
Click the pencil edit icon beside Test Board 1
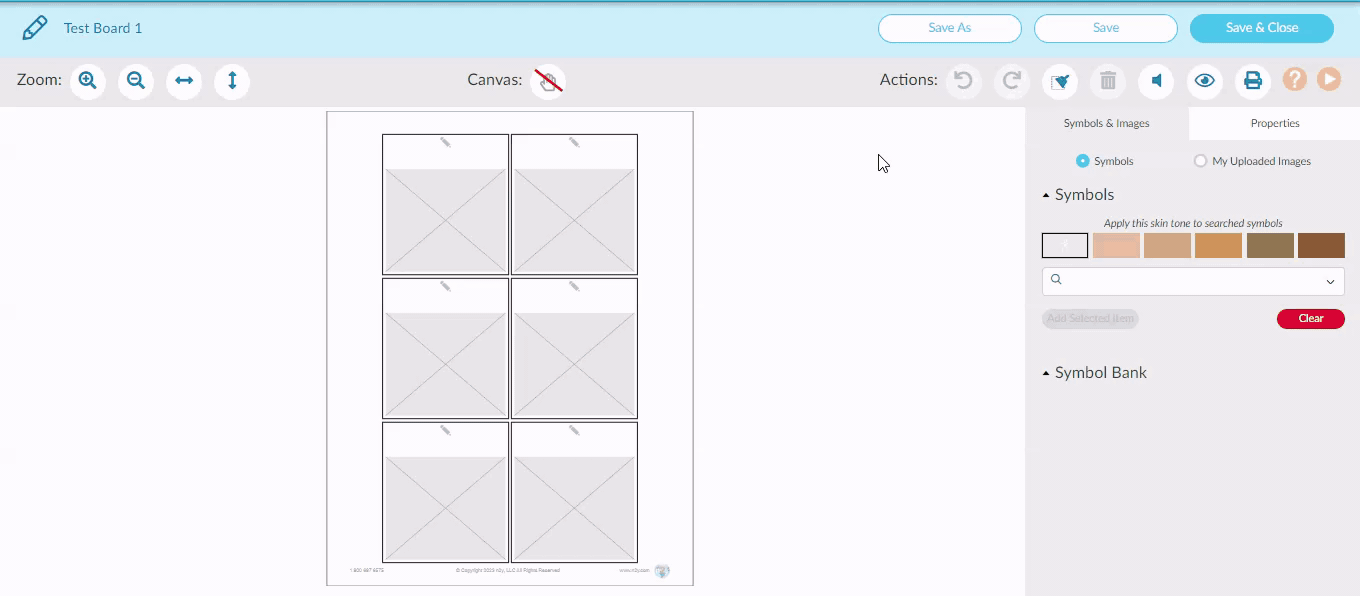coord(35,28)
